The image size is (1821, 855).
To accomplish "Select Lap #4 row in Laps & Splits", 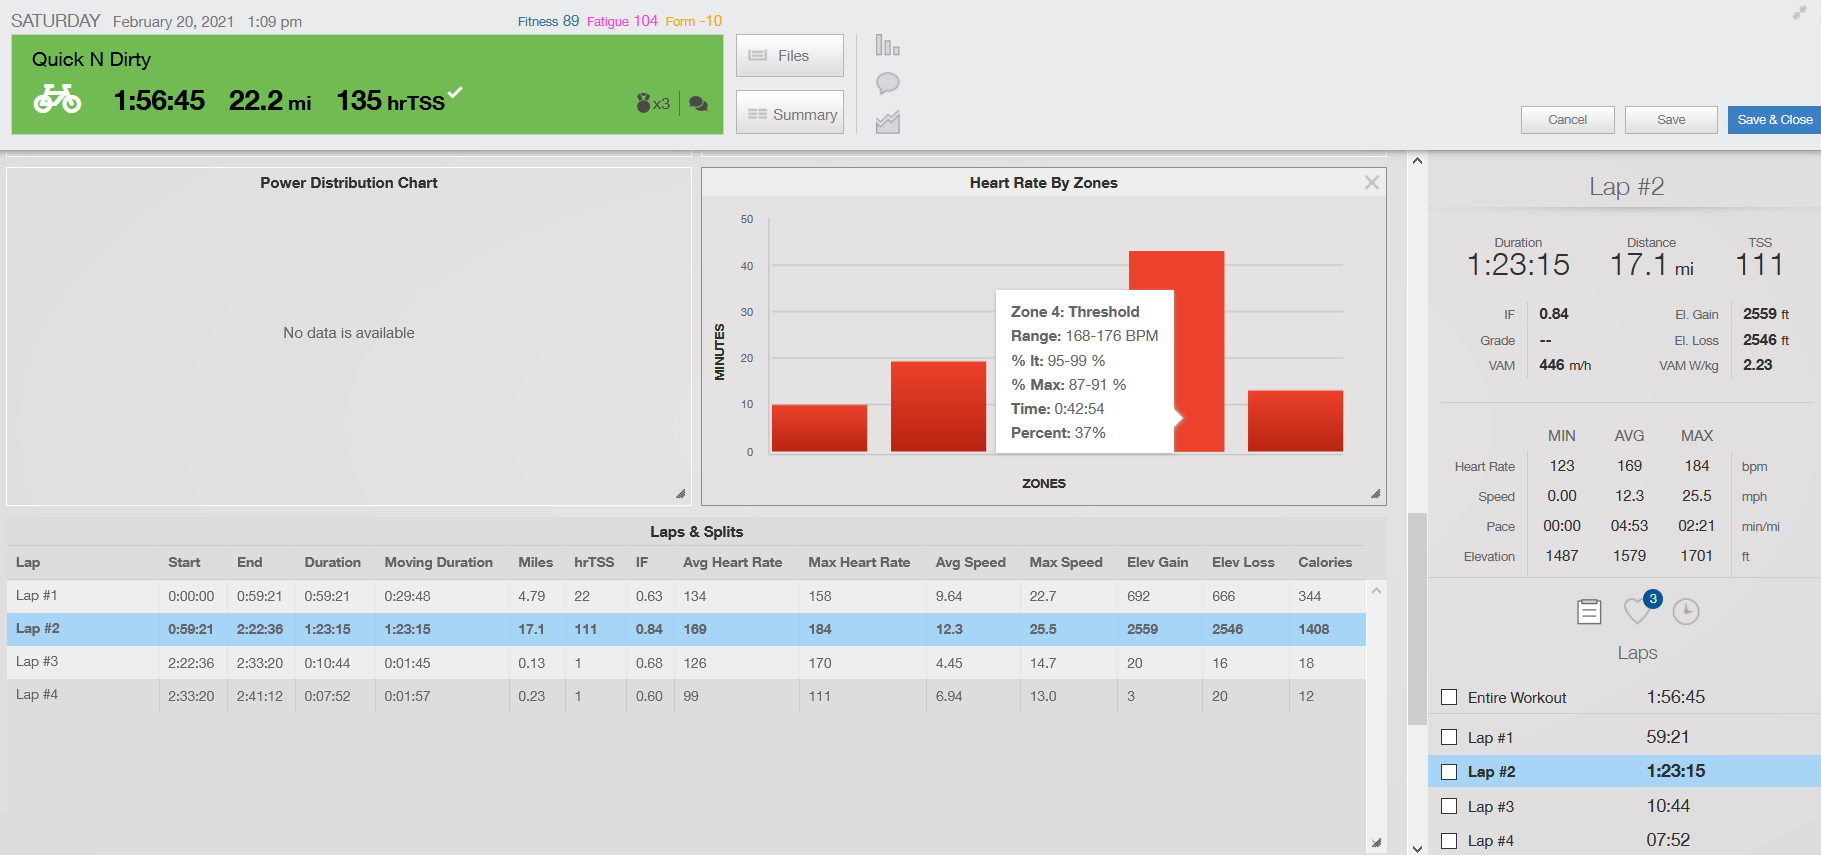I will (686, 695).
